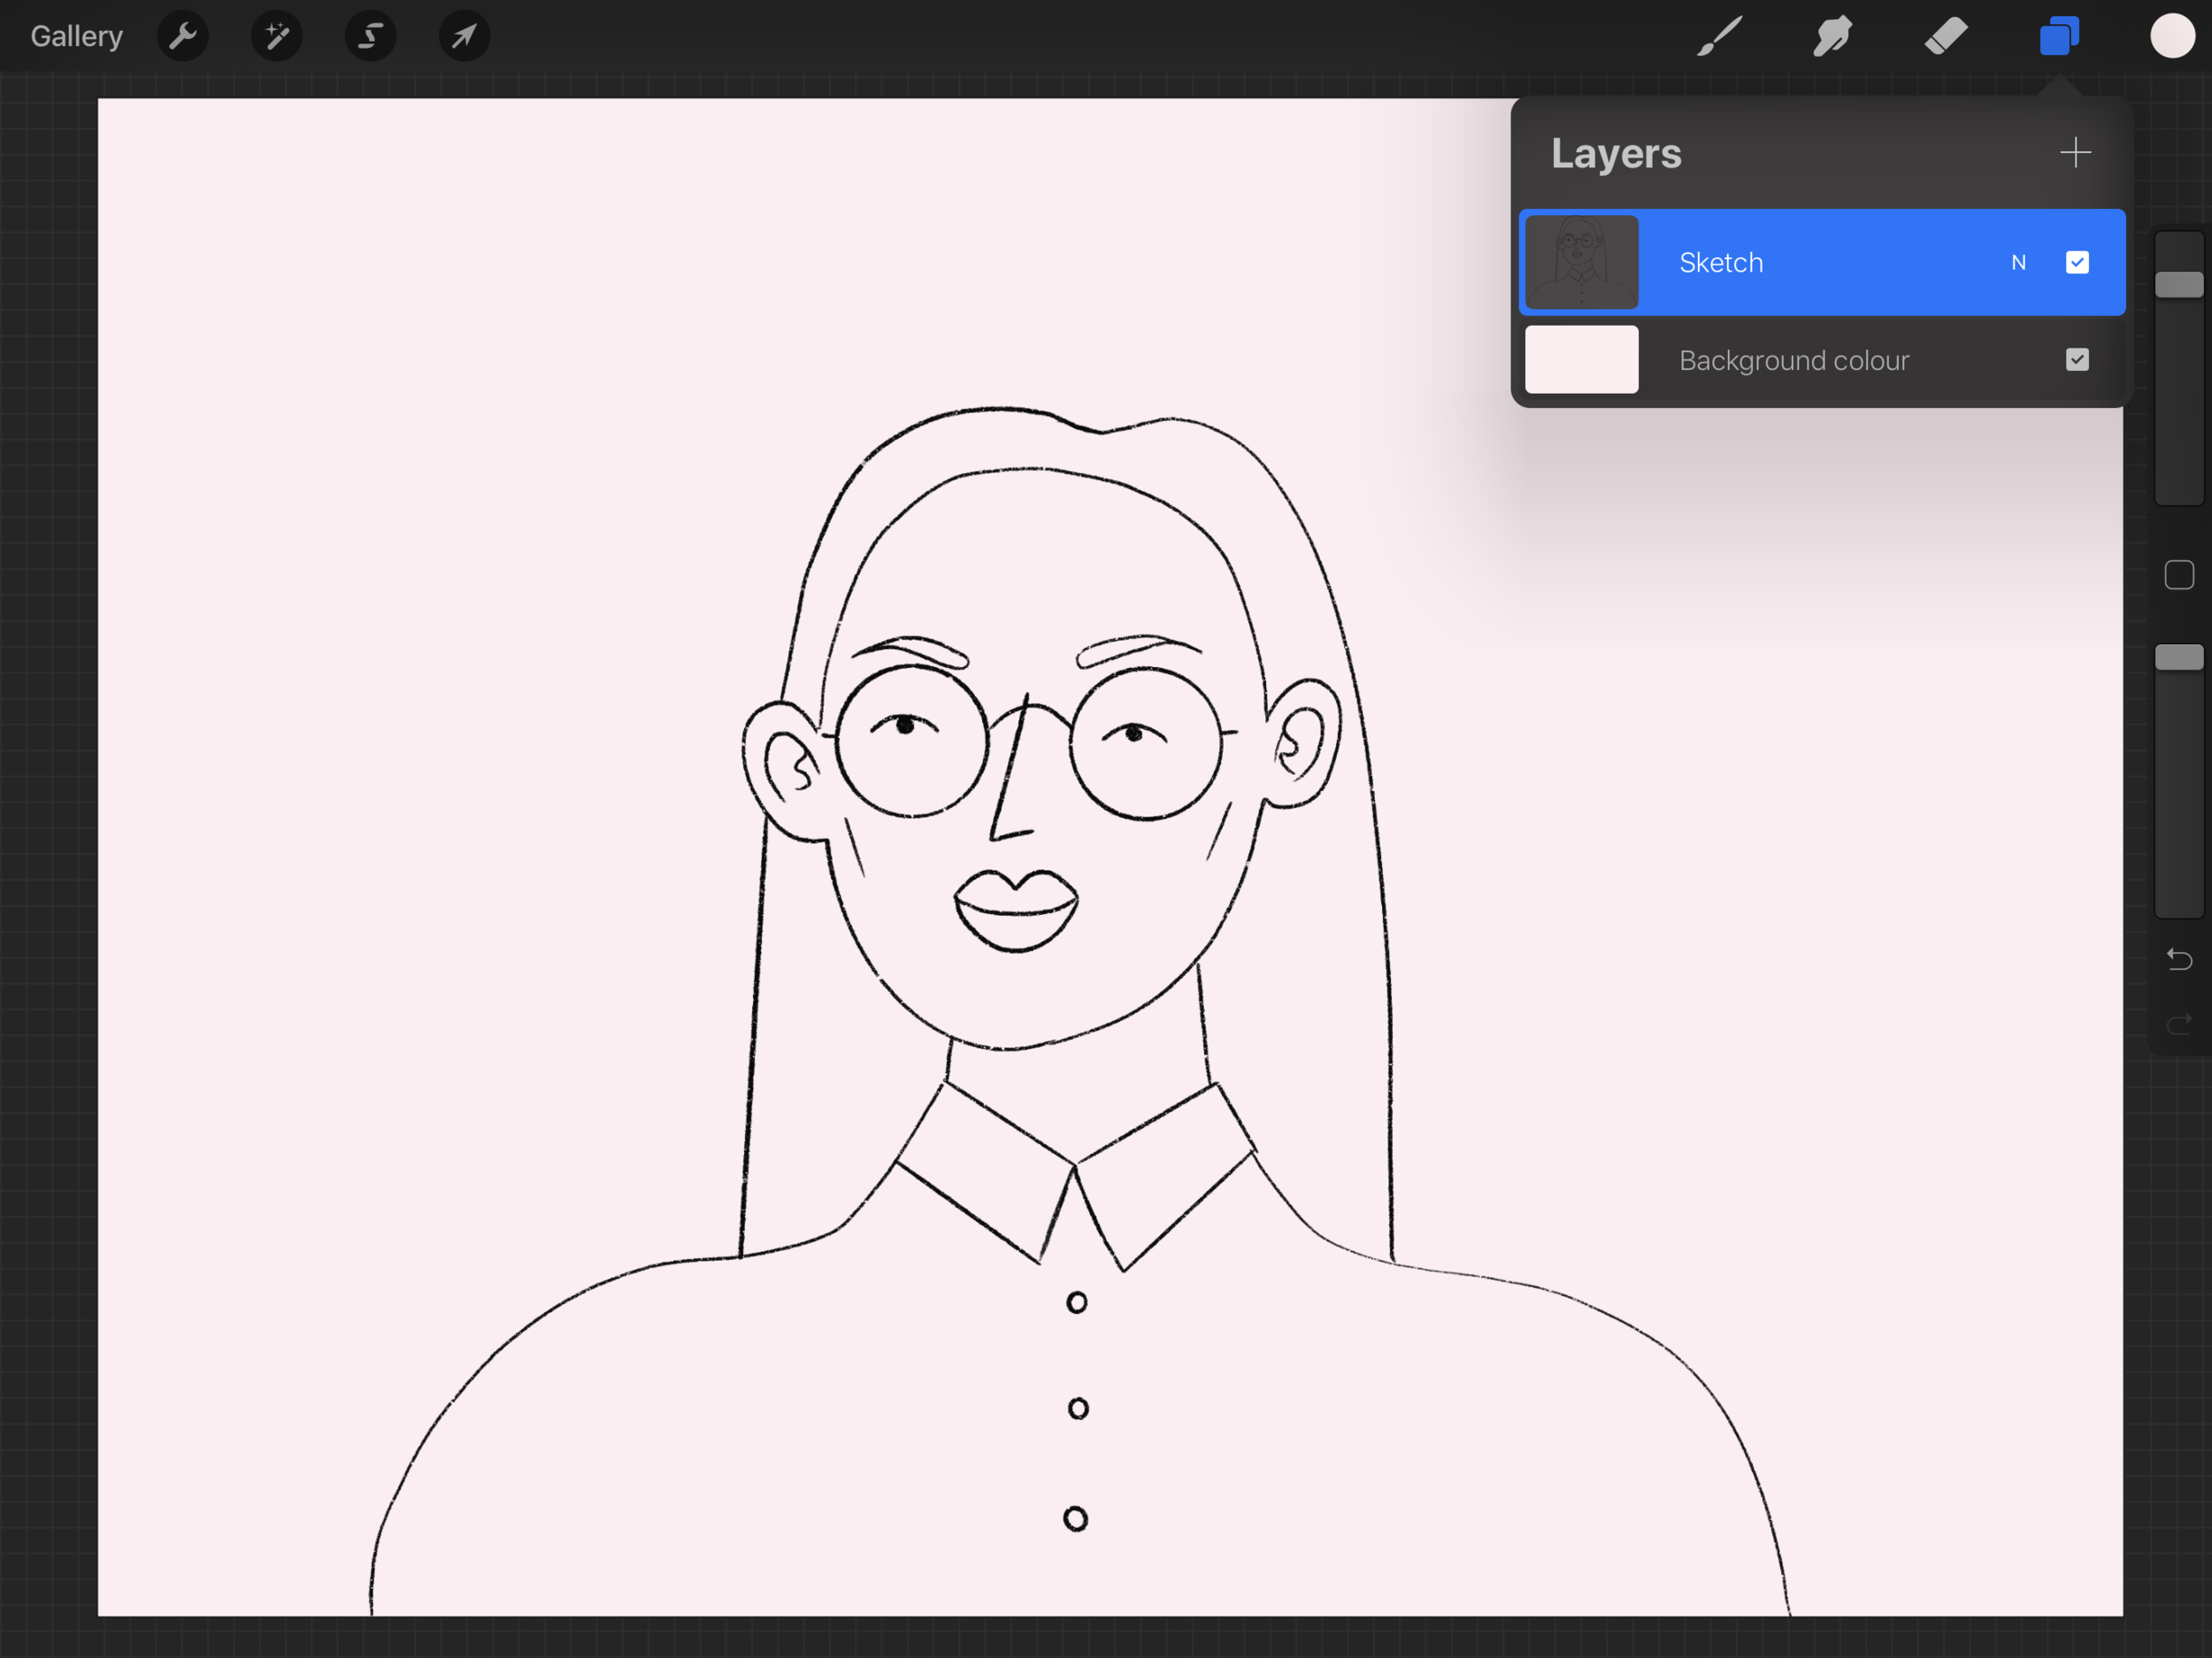Return to Gallery
The image size is (2212, 1658).
[x=76, y=37]
